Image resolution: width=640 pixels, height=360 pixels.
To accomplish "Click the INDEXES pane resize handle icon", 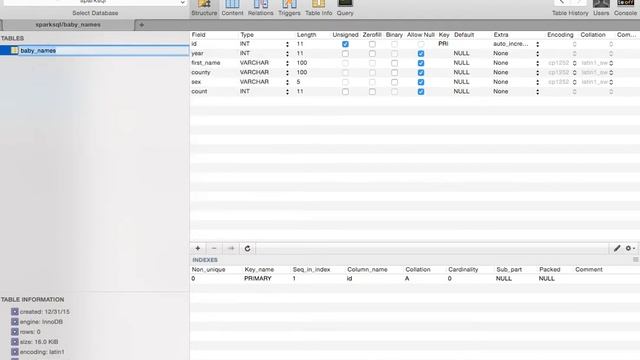I will click(x=636, y=260).
